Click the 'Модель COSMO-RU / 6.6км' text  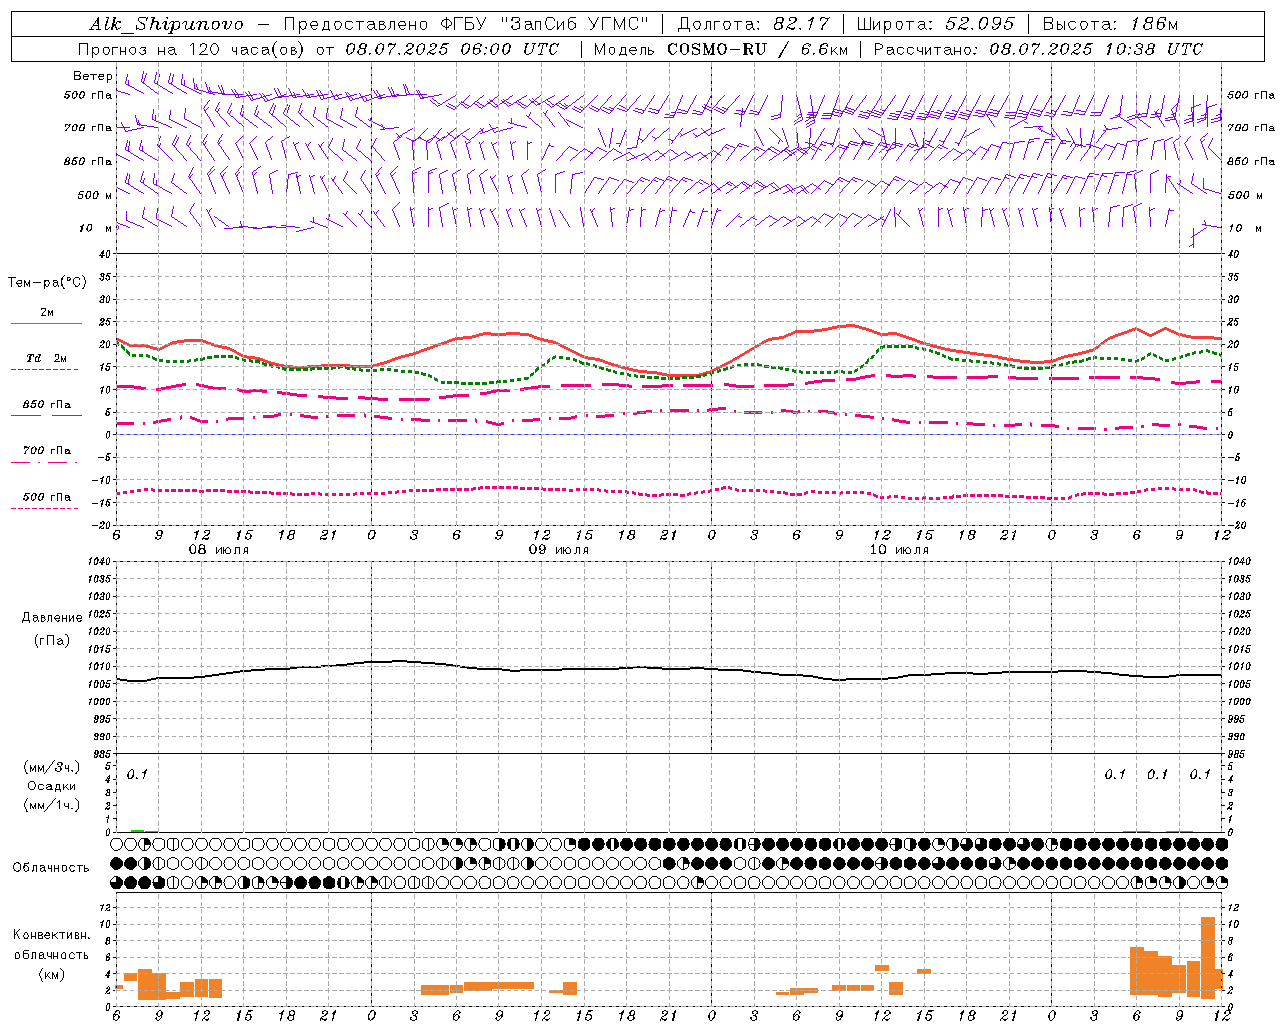click(720, 49)
